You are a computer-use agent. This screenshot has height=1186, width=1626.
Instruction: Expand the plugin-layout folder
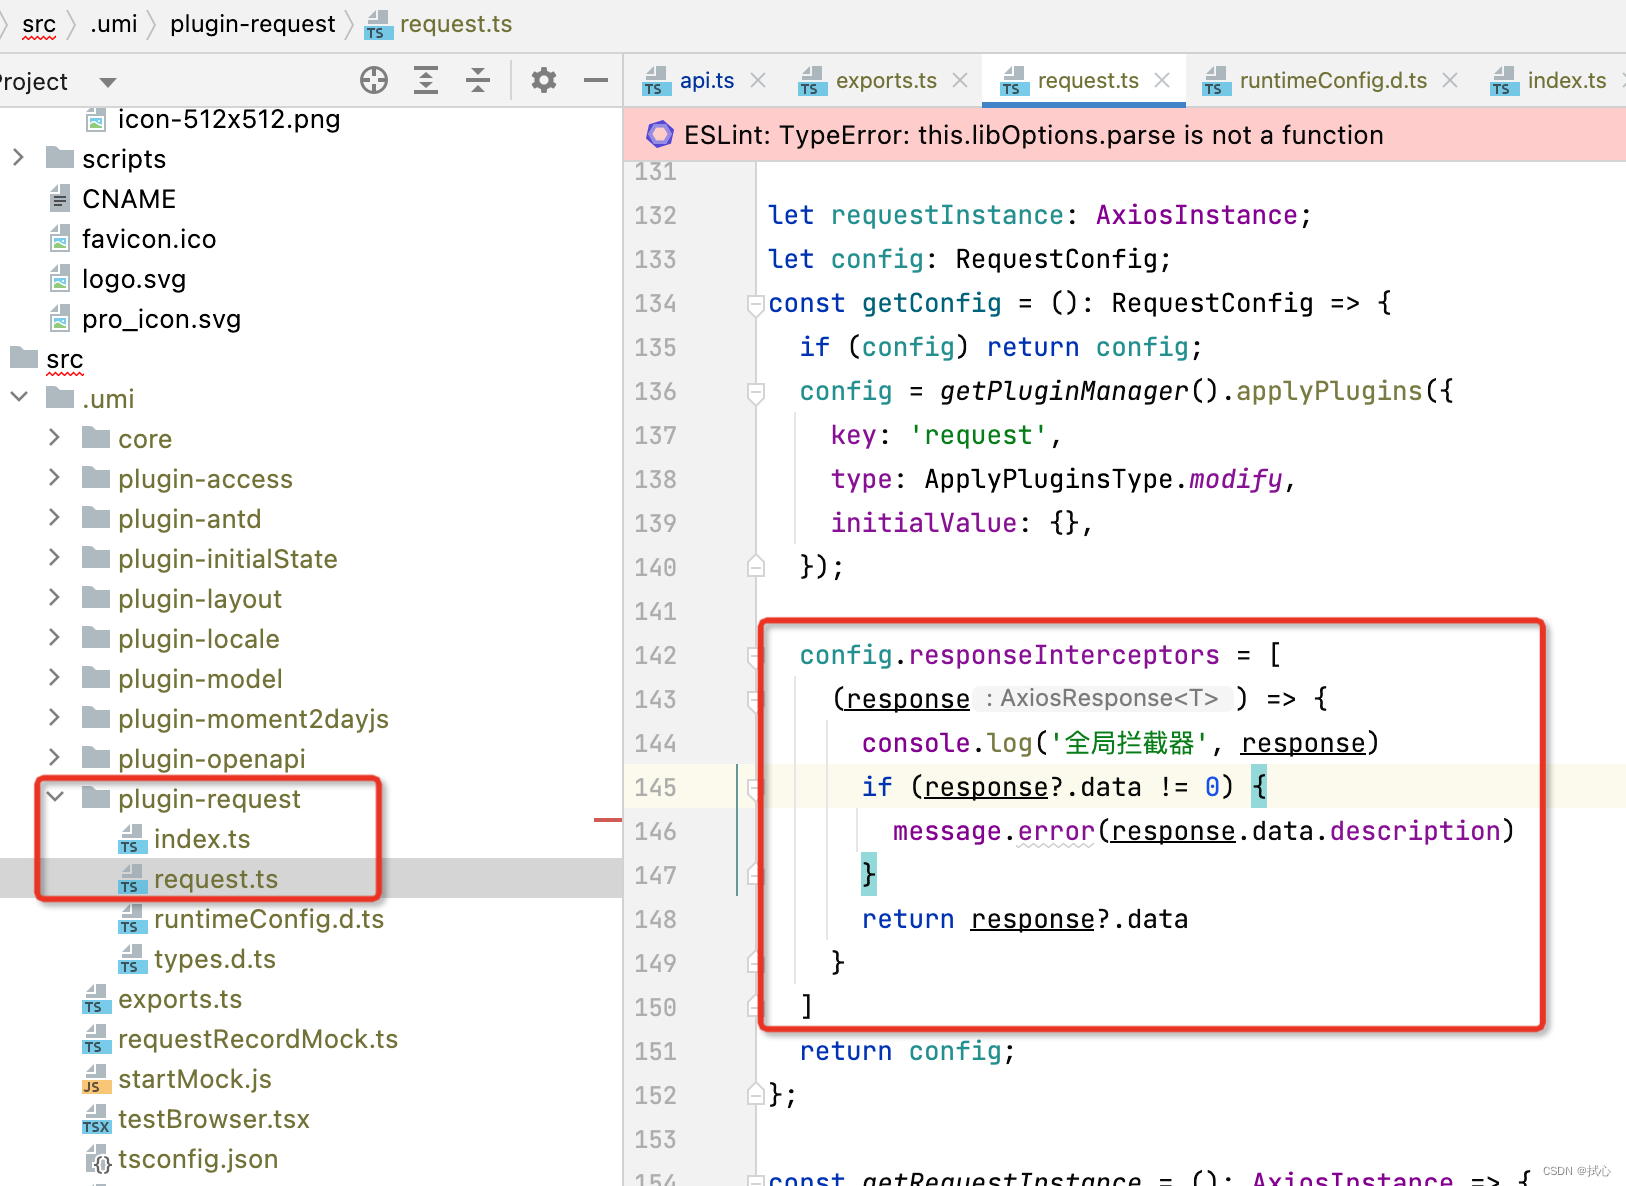[54, 597]
